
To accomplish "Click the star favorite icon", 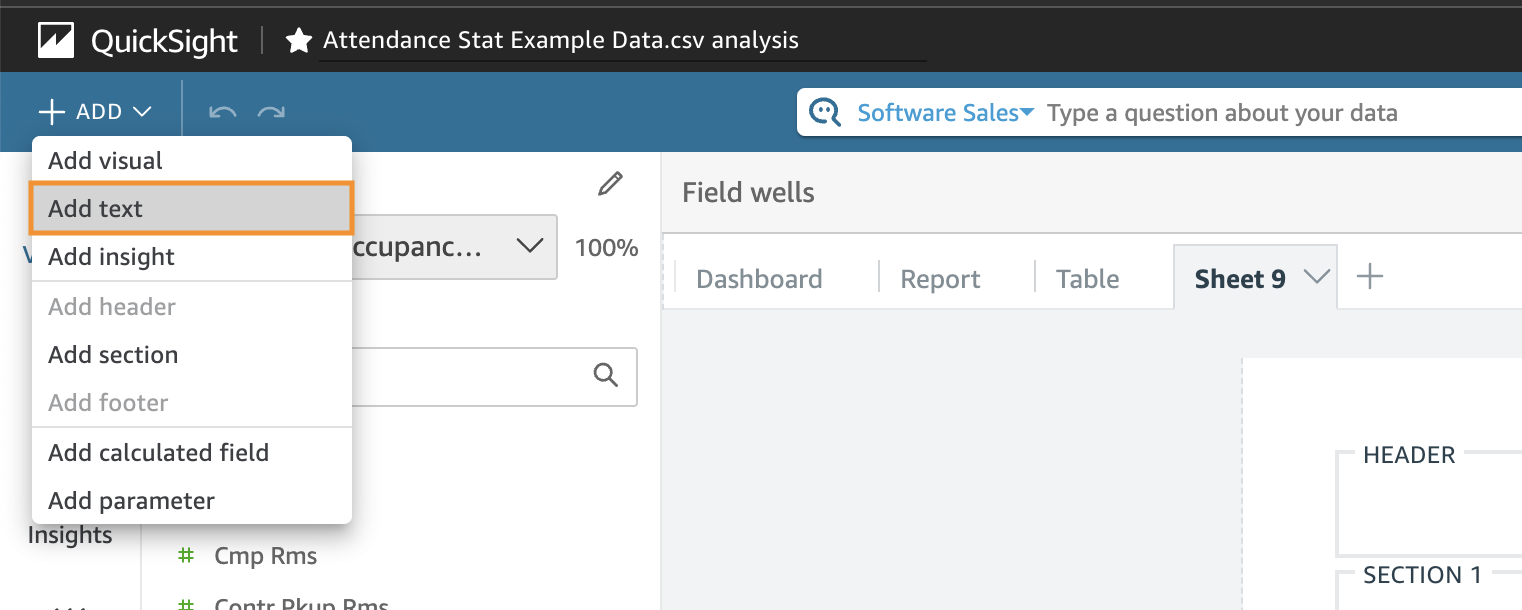I will tap(298, 41).
